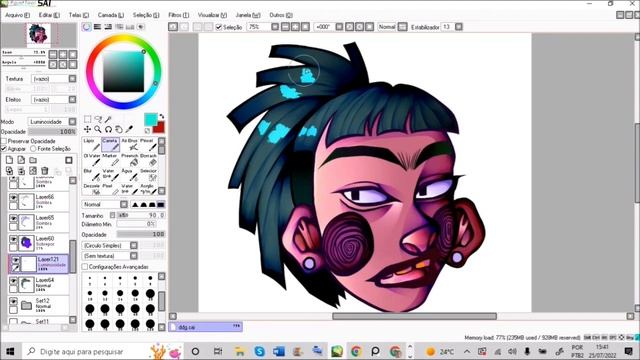The image size is (640, 360).
Task: Select the Borracha eraser tool
Action: click(x=148, y=160)
